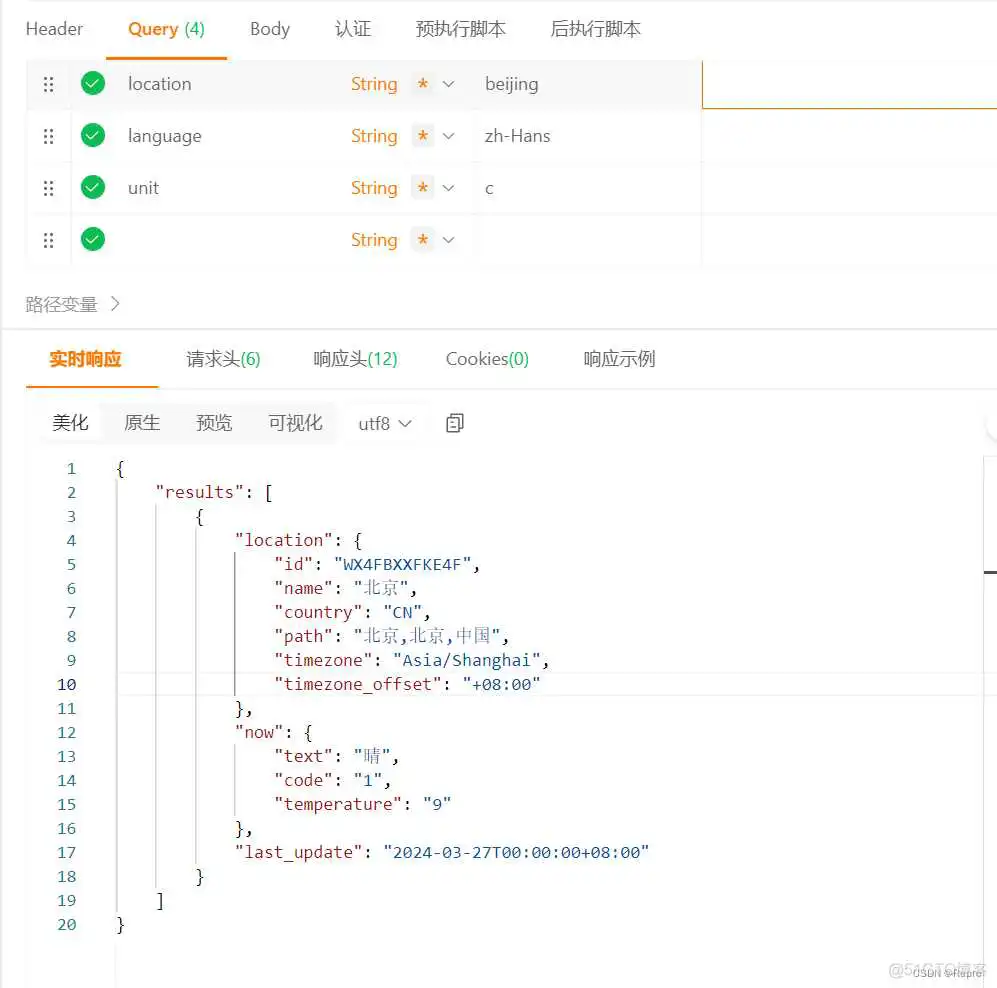Uncheck the location parameter checkbox
Screen dimensions: 997x988
93,83
